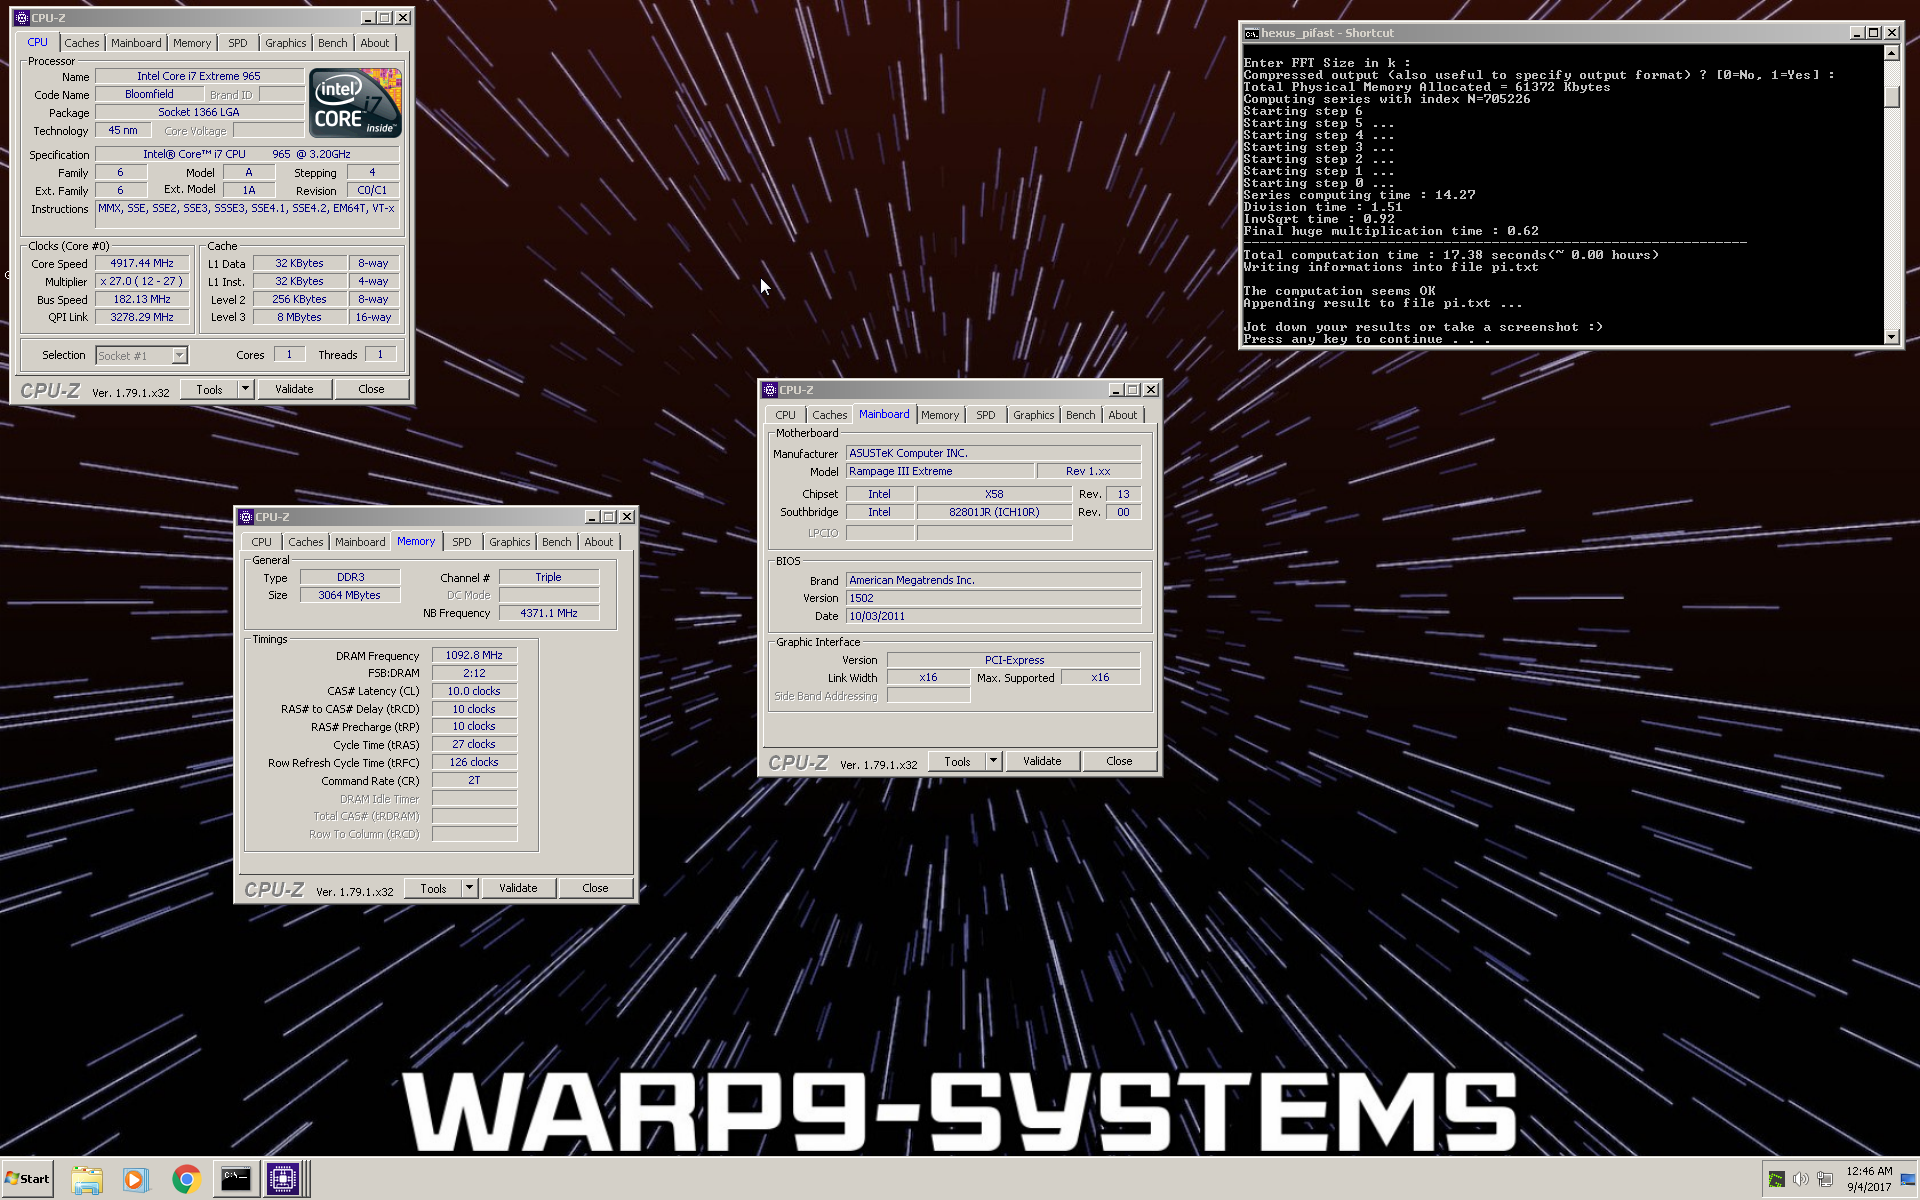Expand the Tools dropdown arrow in CPU window
Screen dimensions: 1920x1200
(245, 389)
